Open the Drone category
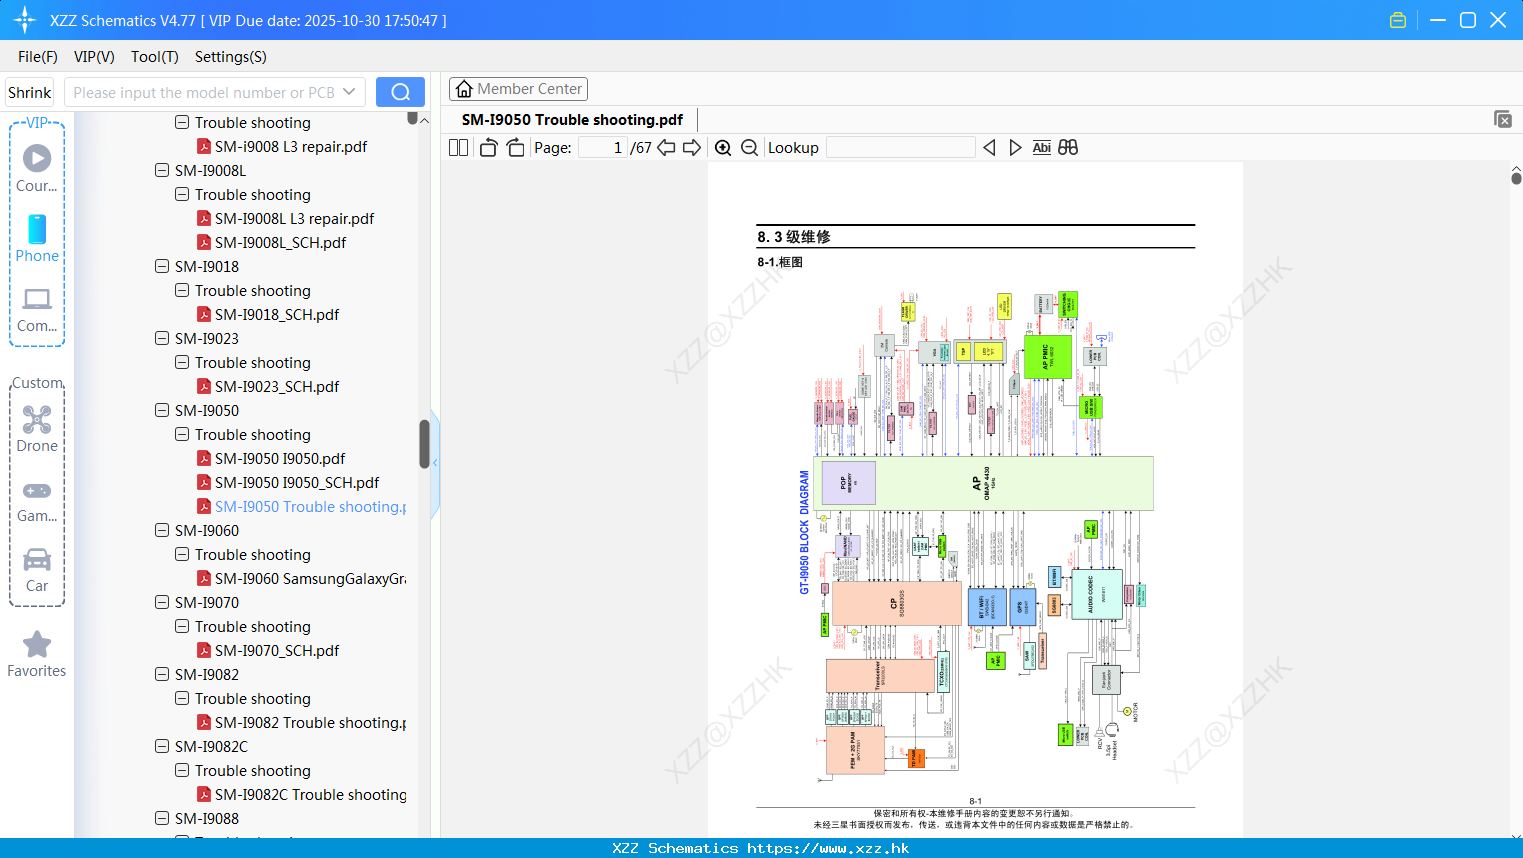 pos(37,429)
